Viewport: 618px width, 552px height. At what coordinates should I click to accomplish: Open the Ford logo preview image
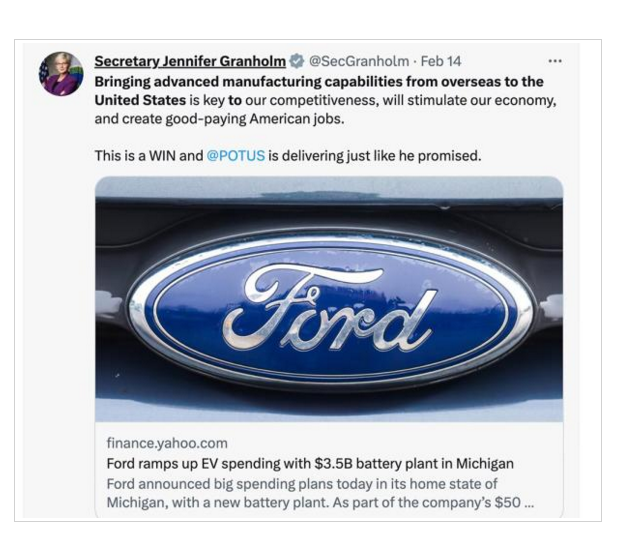pyautogui.click(x=329, y=299)
